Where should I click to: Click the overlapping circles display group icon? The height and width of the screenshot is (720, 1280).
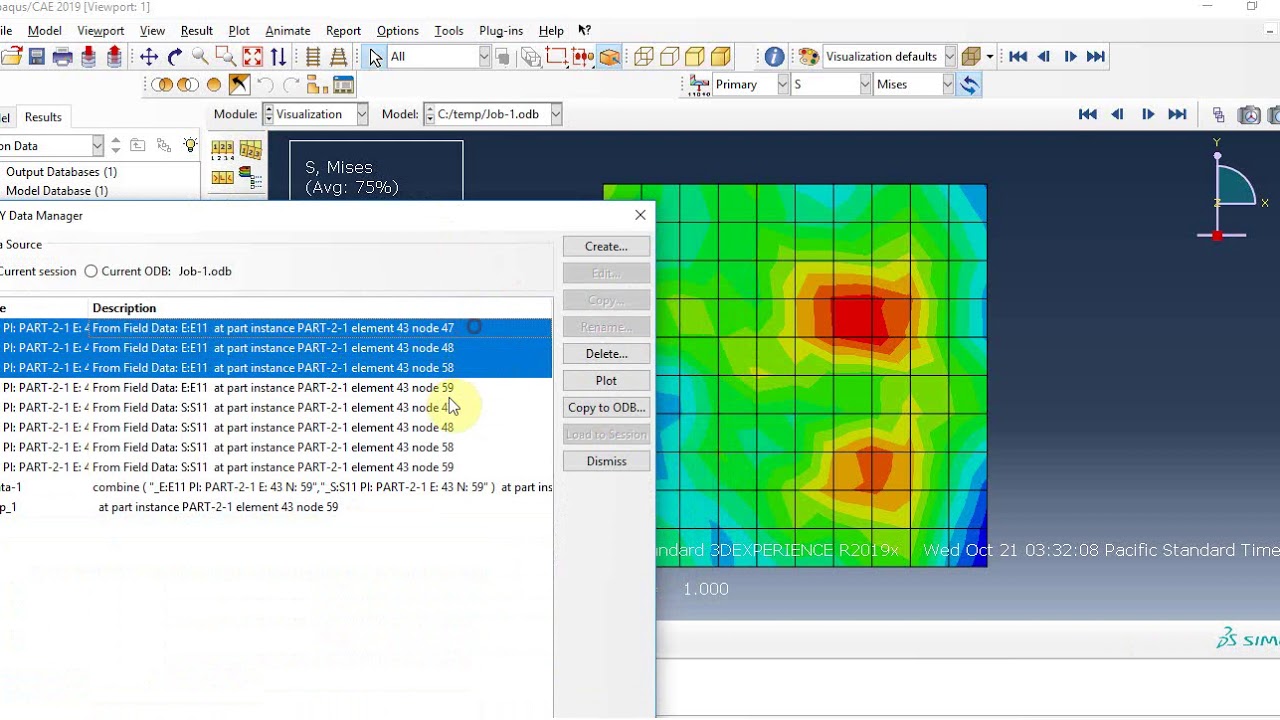(162, 85)
